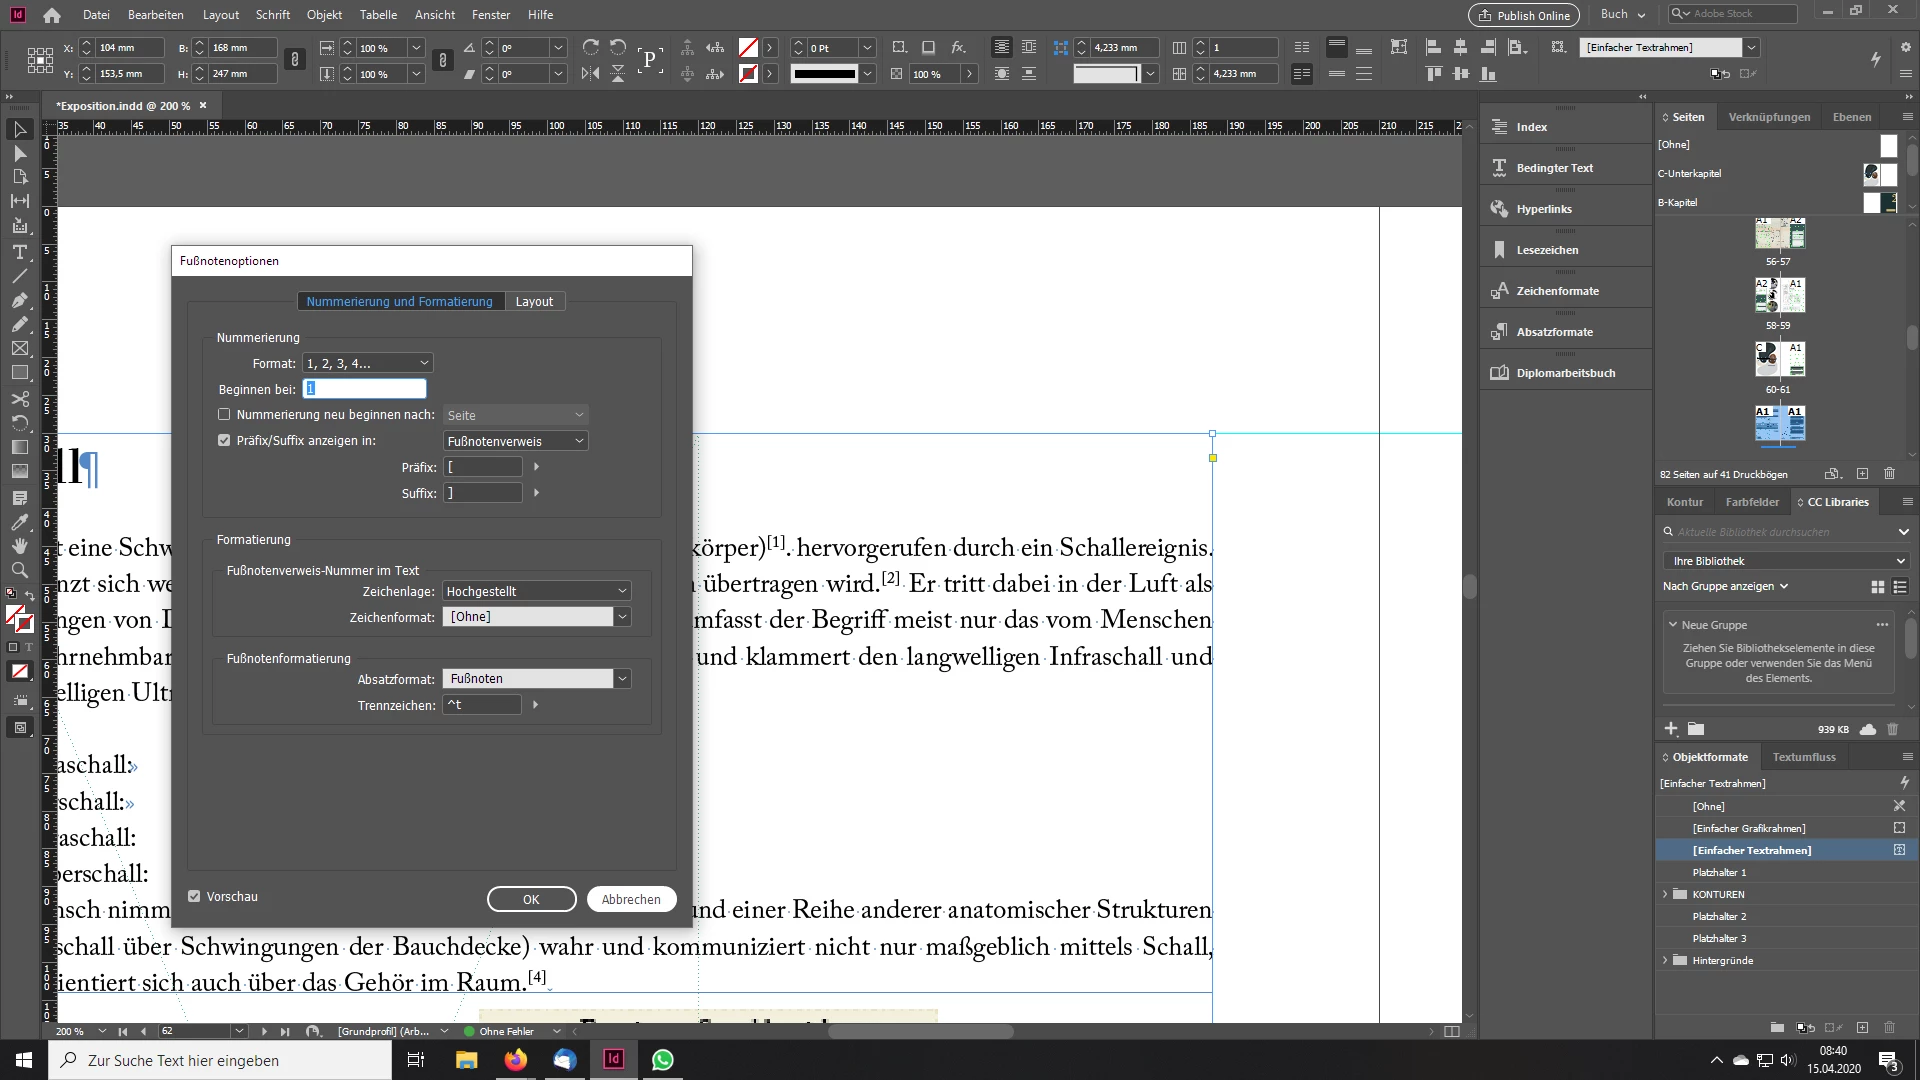Open the Absatzformate panel
Image resolution: width=1920 pixels, height=1080 pixels.
pyautogui.click(x=1554, y=332)
